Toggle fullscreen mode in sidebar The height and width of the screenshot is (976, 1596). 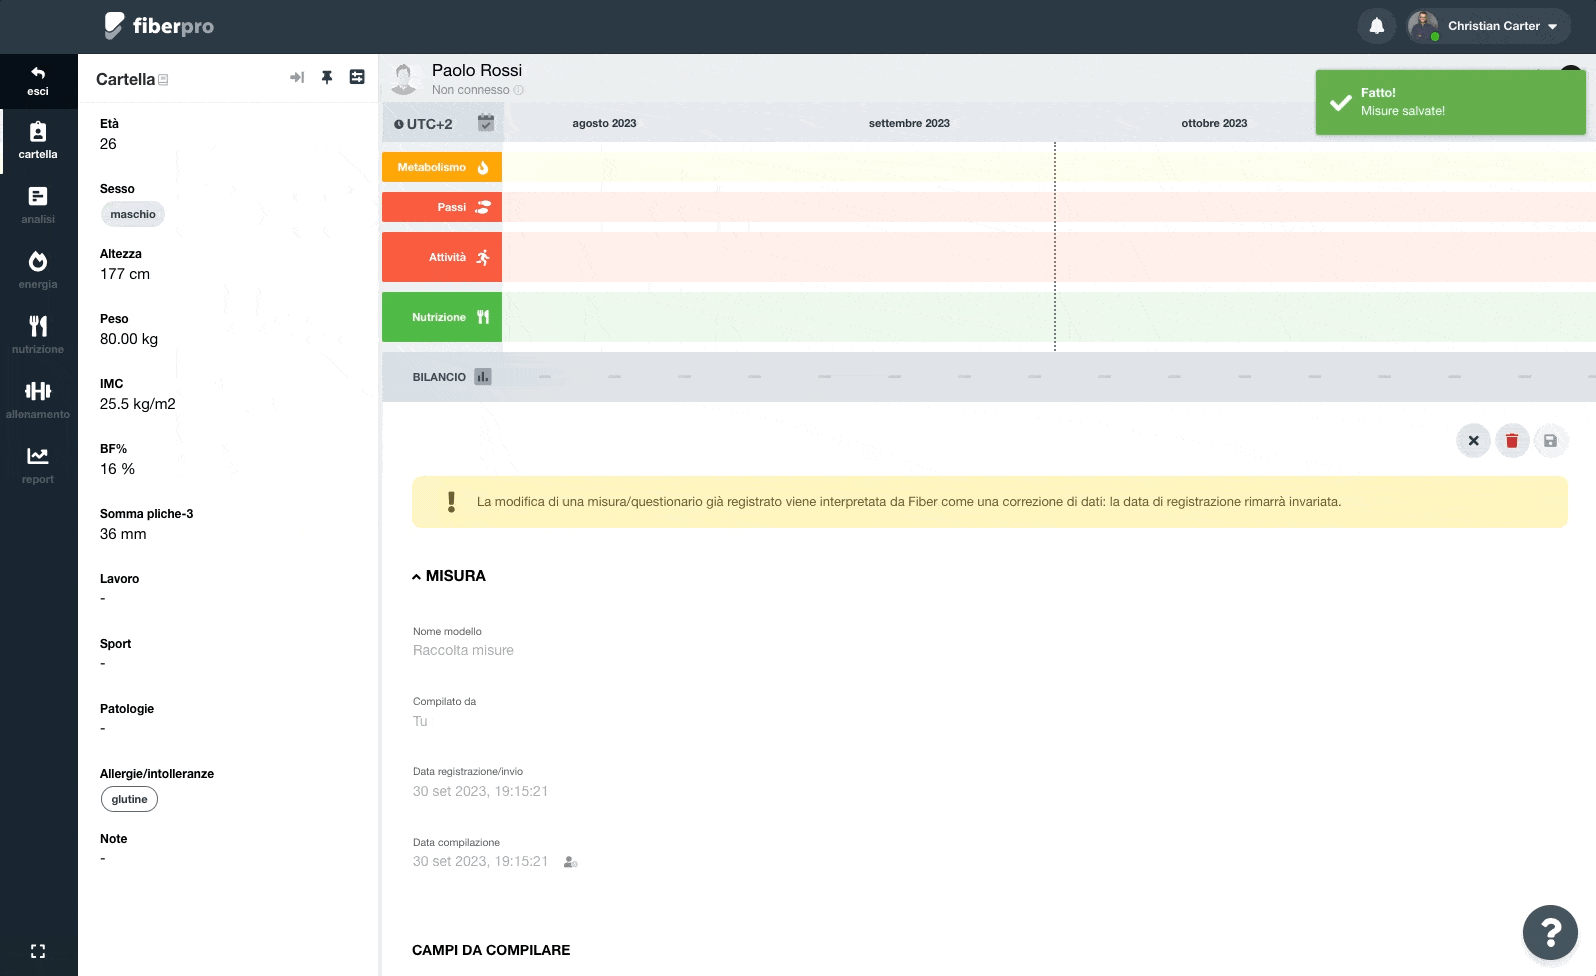tap(38, 951)
